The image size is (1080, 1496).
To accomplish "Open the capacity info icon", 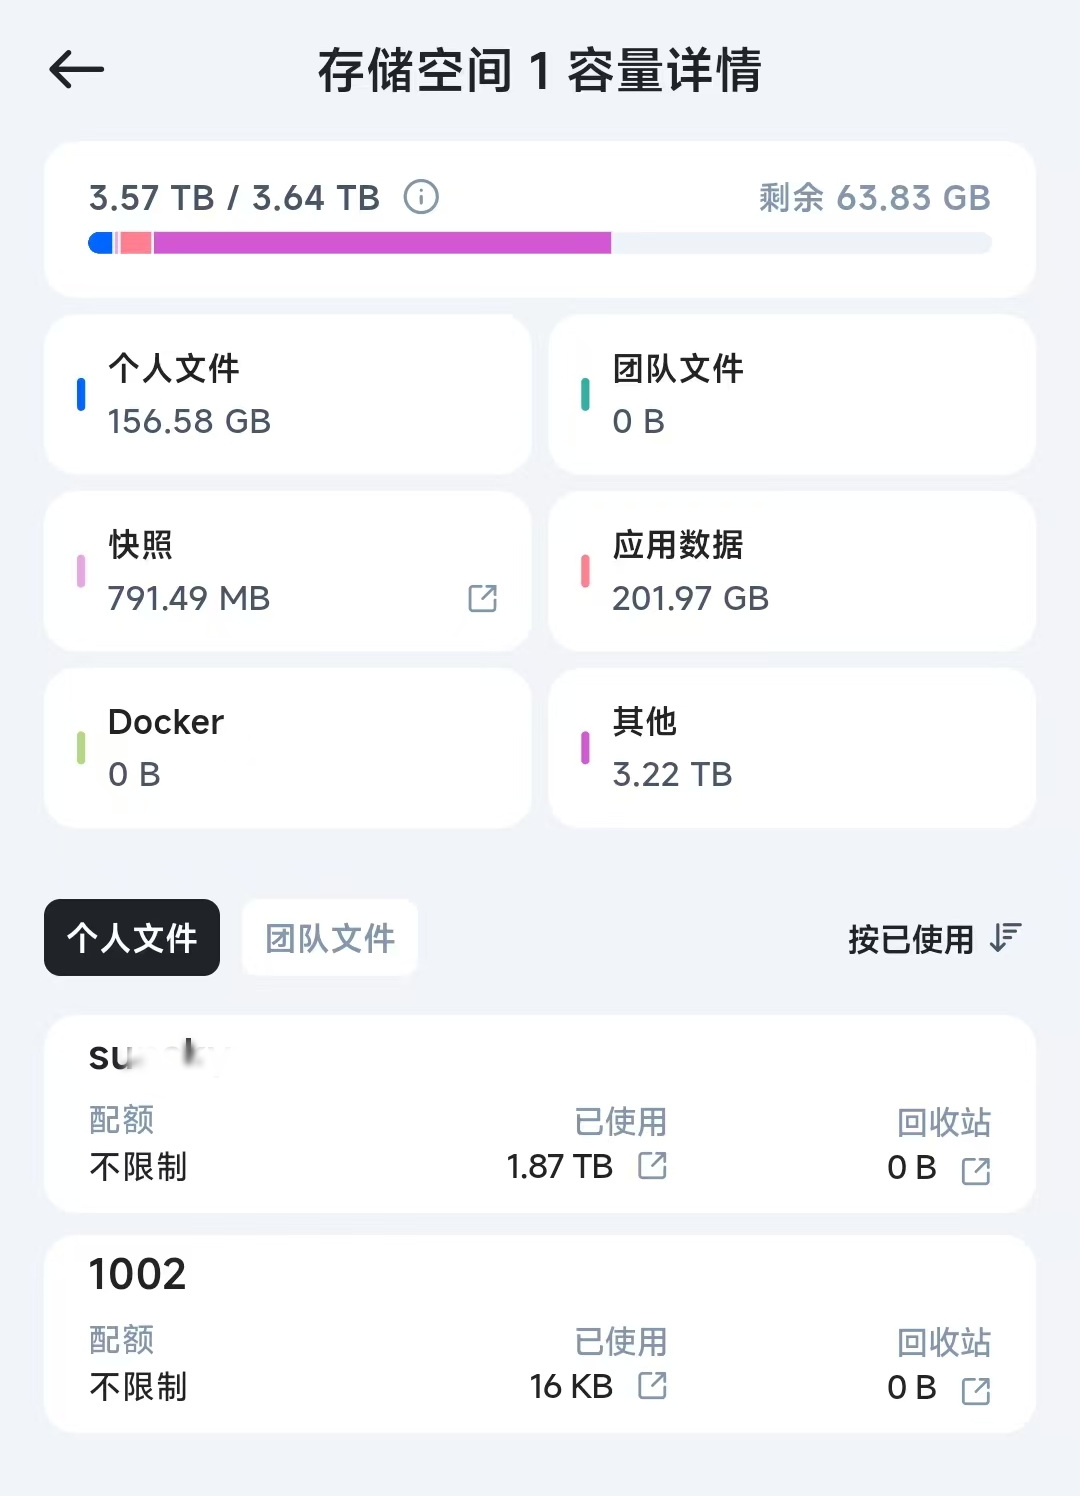I will click(x=421, y=197).
